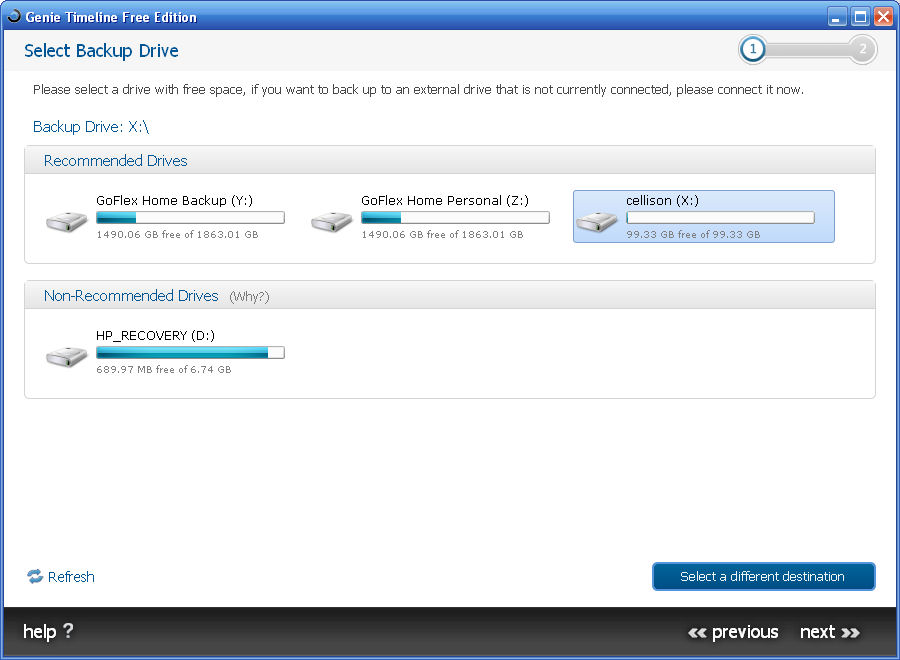Click the Genie Timeline logo in title bar
The height and width of the screenshot is (660, 900).
pos(14,16)
